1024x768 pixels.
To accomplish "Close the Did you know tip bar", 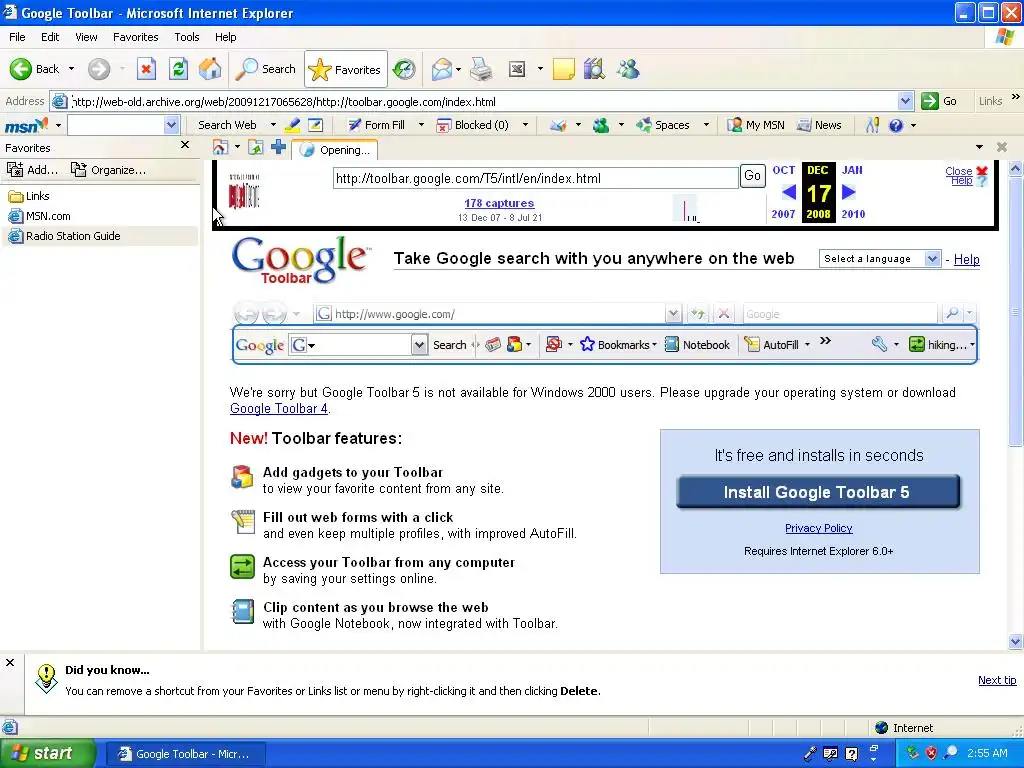I will (x=10, y=663).
